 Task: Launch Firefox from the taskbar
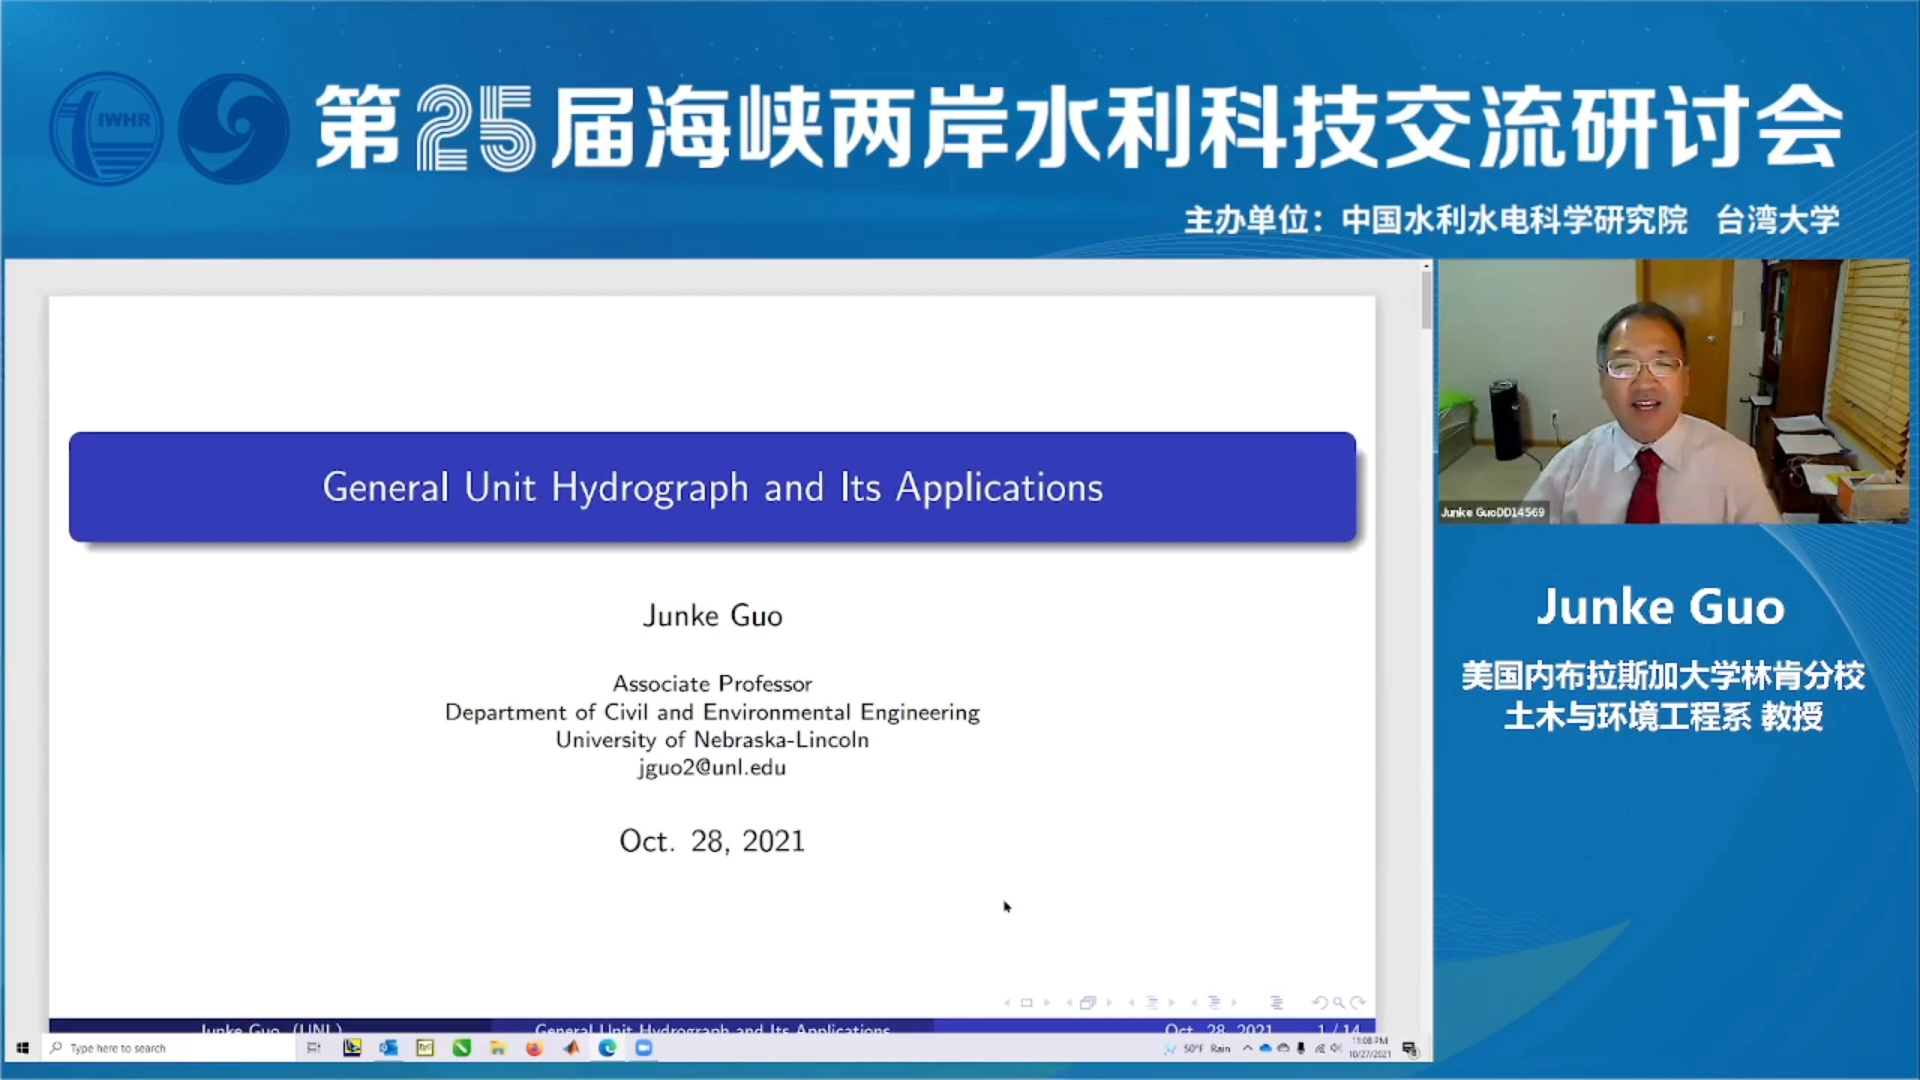(534, 1048)
